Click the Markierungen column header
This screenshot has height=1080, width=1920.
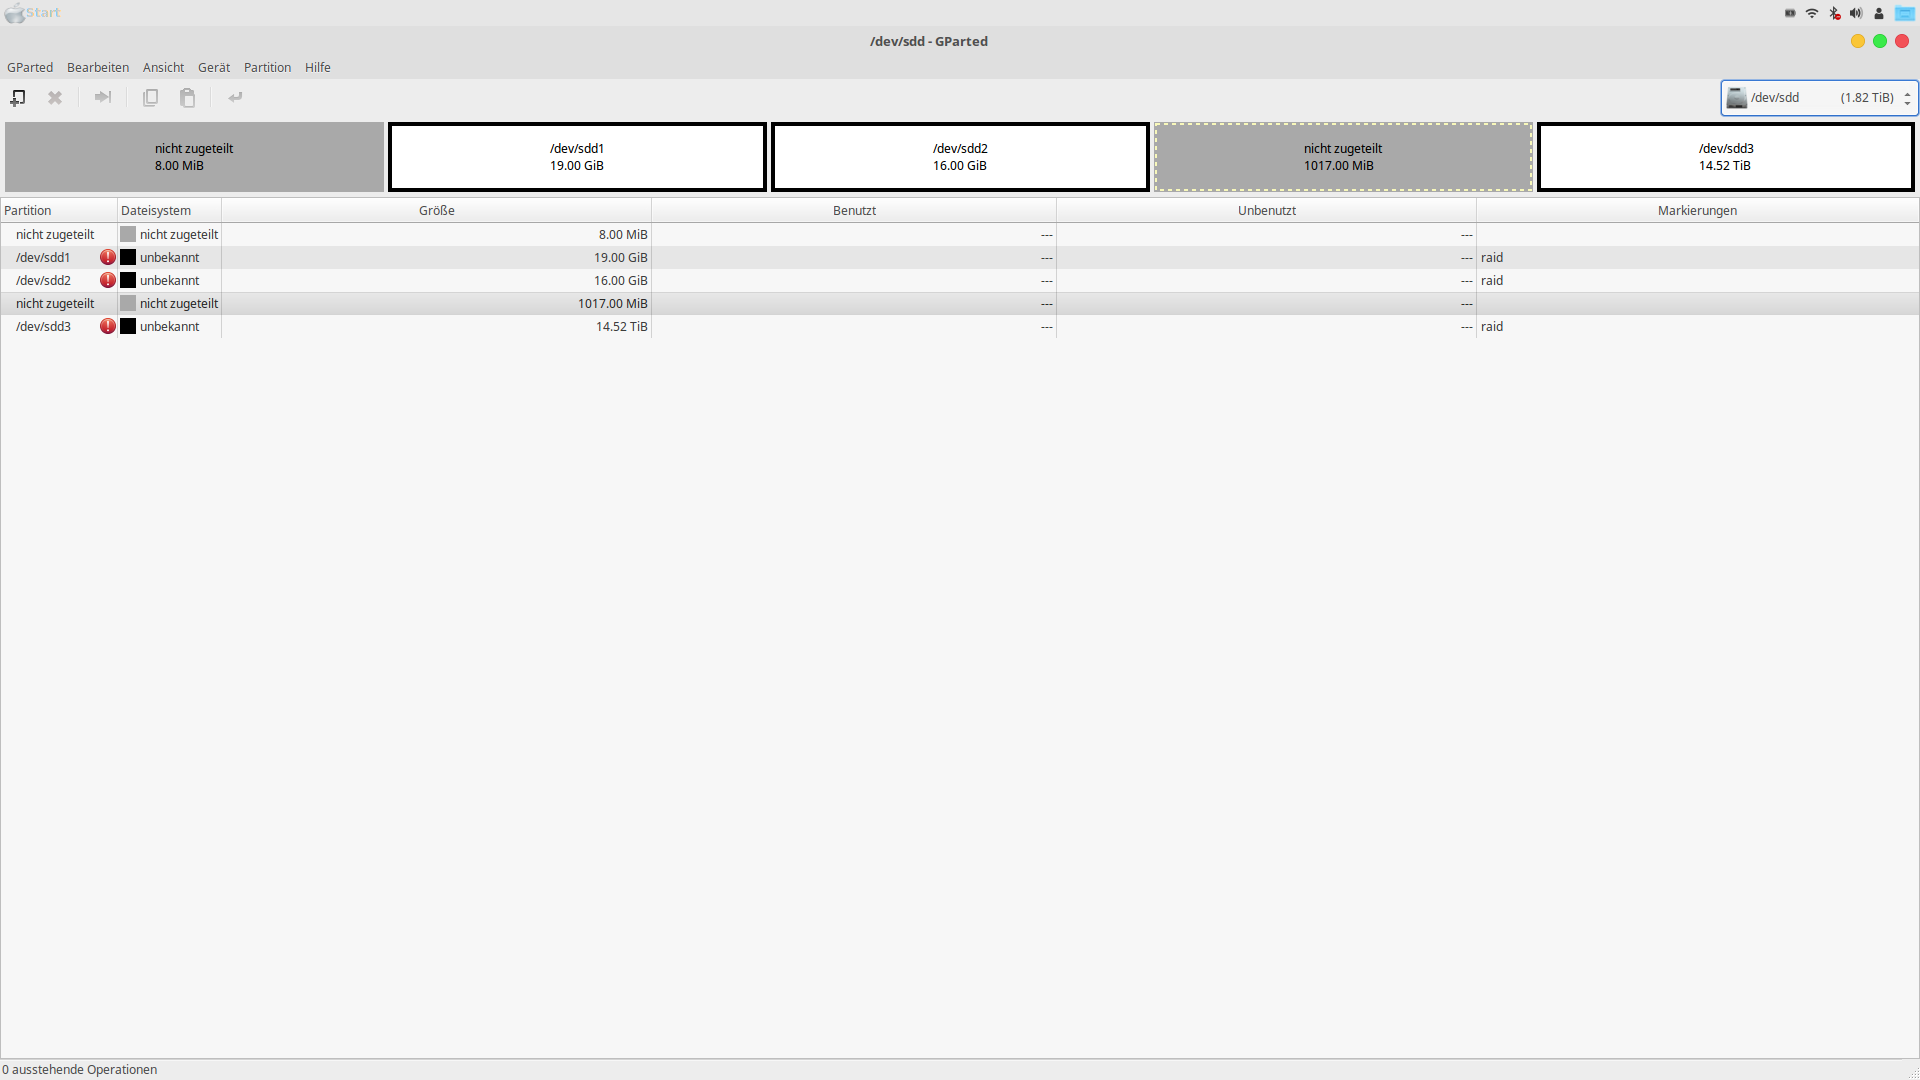[1696, 210]
